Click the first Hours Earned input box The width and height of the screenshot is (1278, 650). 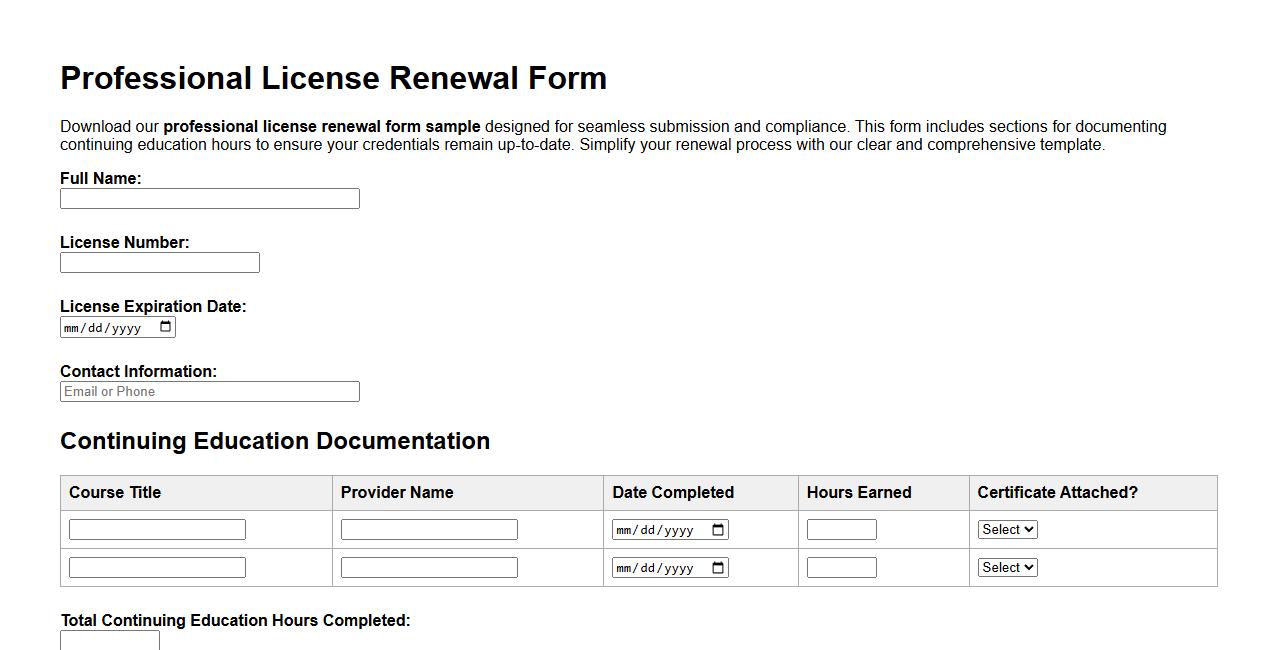tap(841, 528)
